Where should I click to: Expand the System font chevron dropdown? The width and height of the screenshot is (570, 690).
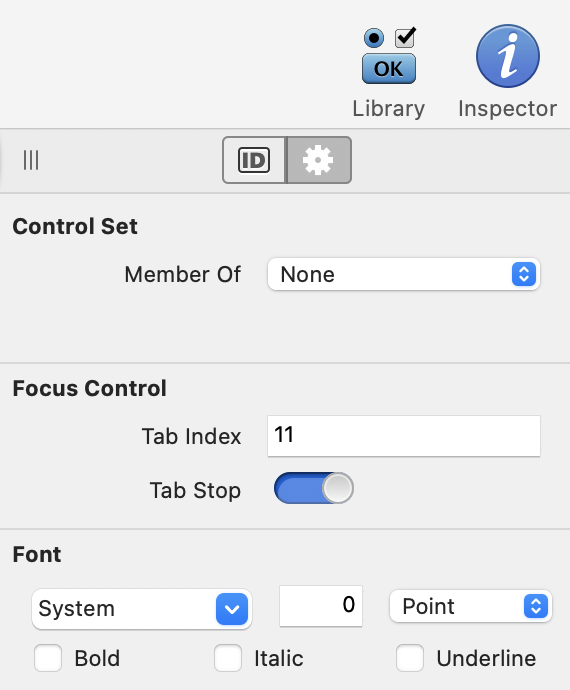[232, 609]
